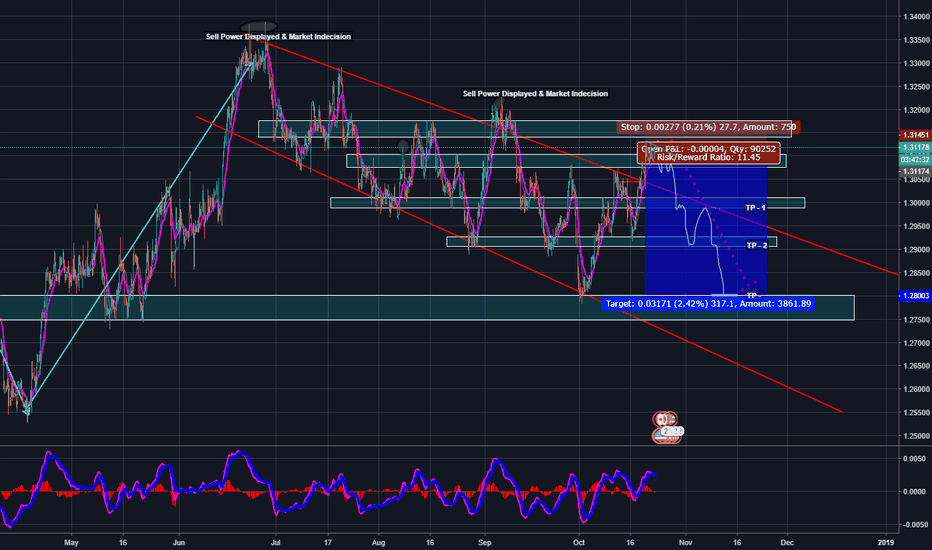Click the red 1.31451 stop price tag
Viewport: 932px width, 550px height.
pyautogui.click(x=915, y=135)
